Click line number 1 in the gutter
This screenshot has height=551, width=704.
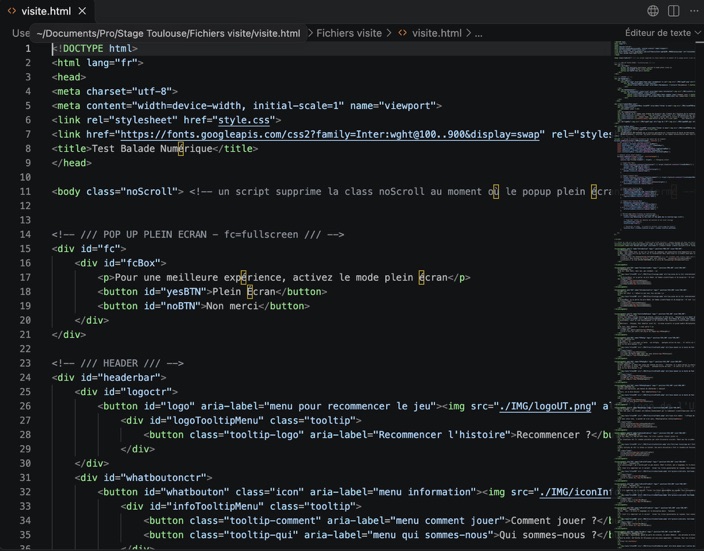click(28, 48)
